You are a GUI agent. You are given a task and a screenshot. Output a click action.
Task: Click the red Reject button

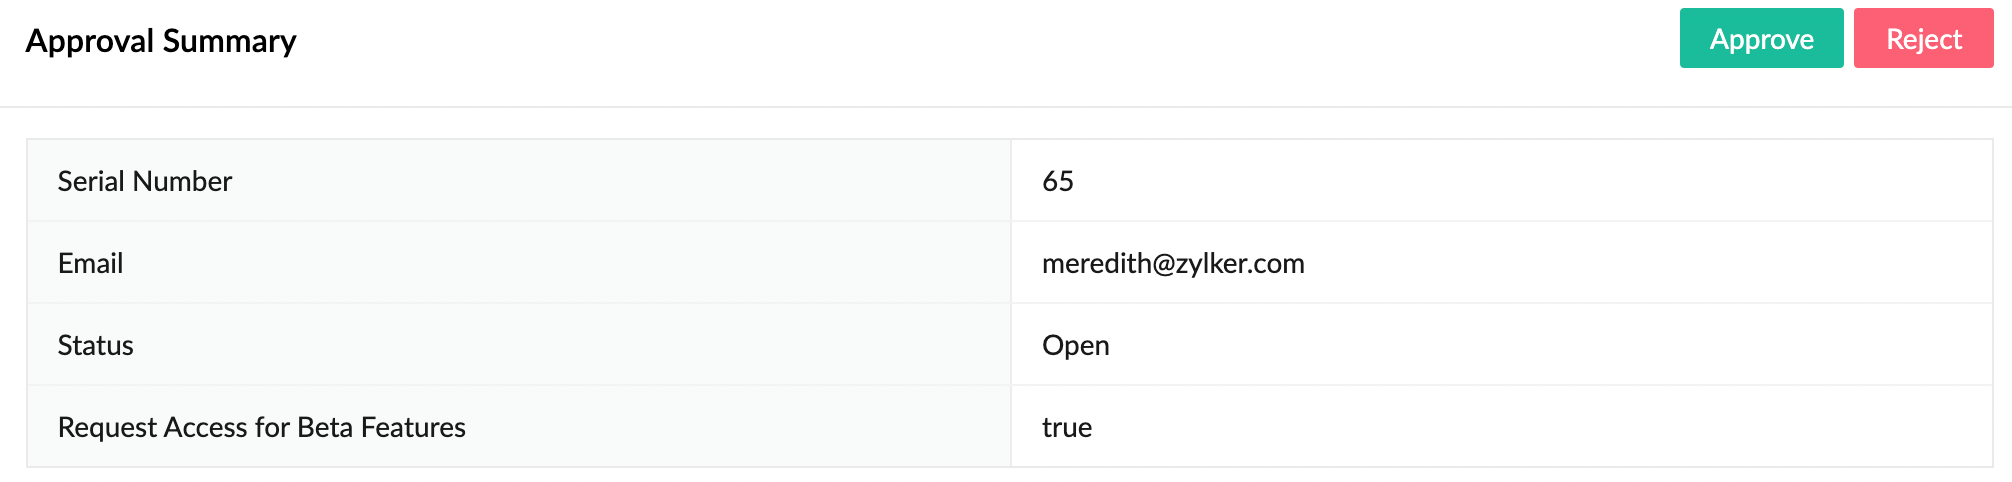1923,39
